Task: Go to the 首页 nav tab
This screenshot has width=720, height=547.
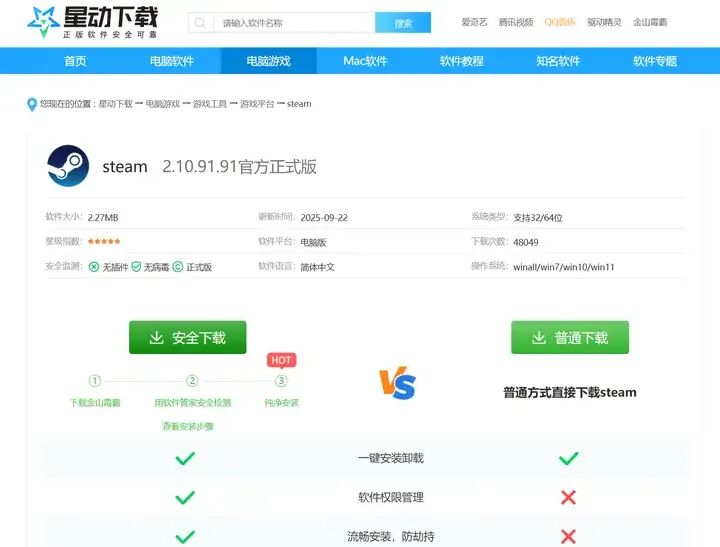Action: [x=75, y=61]
